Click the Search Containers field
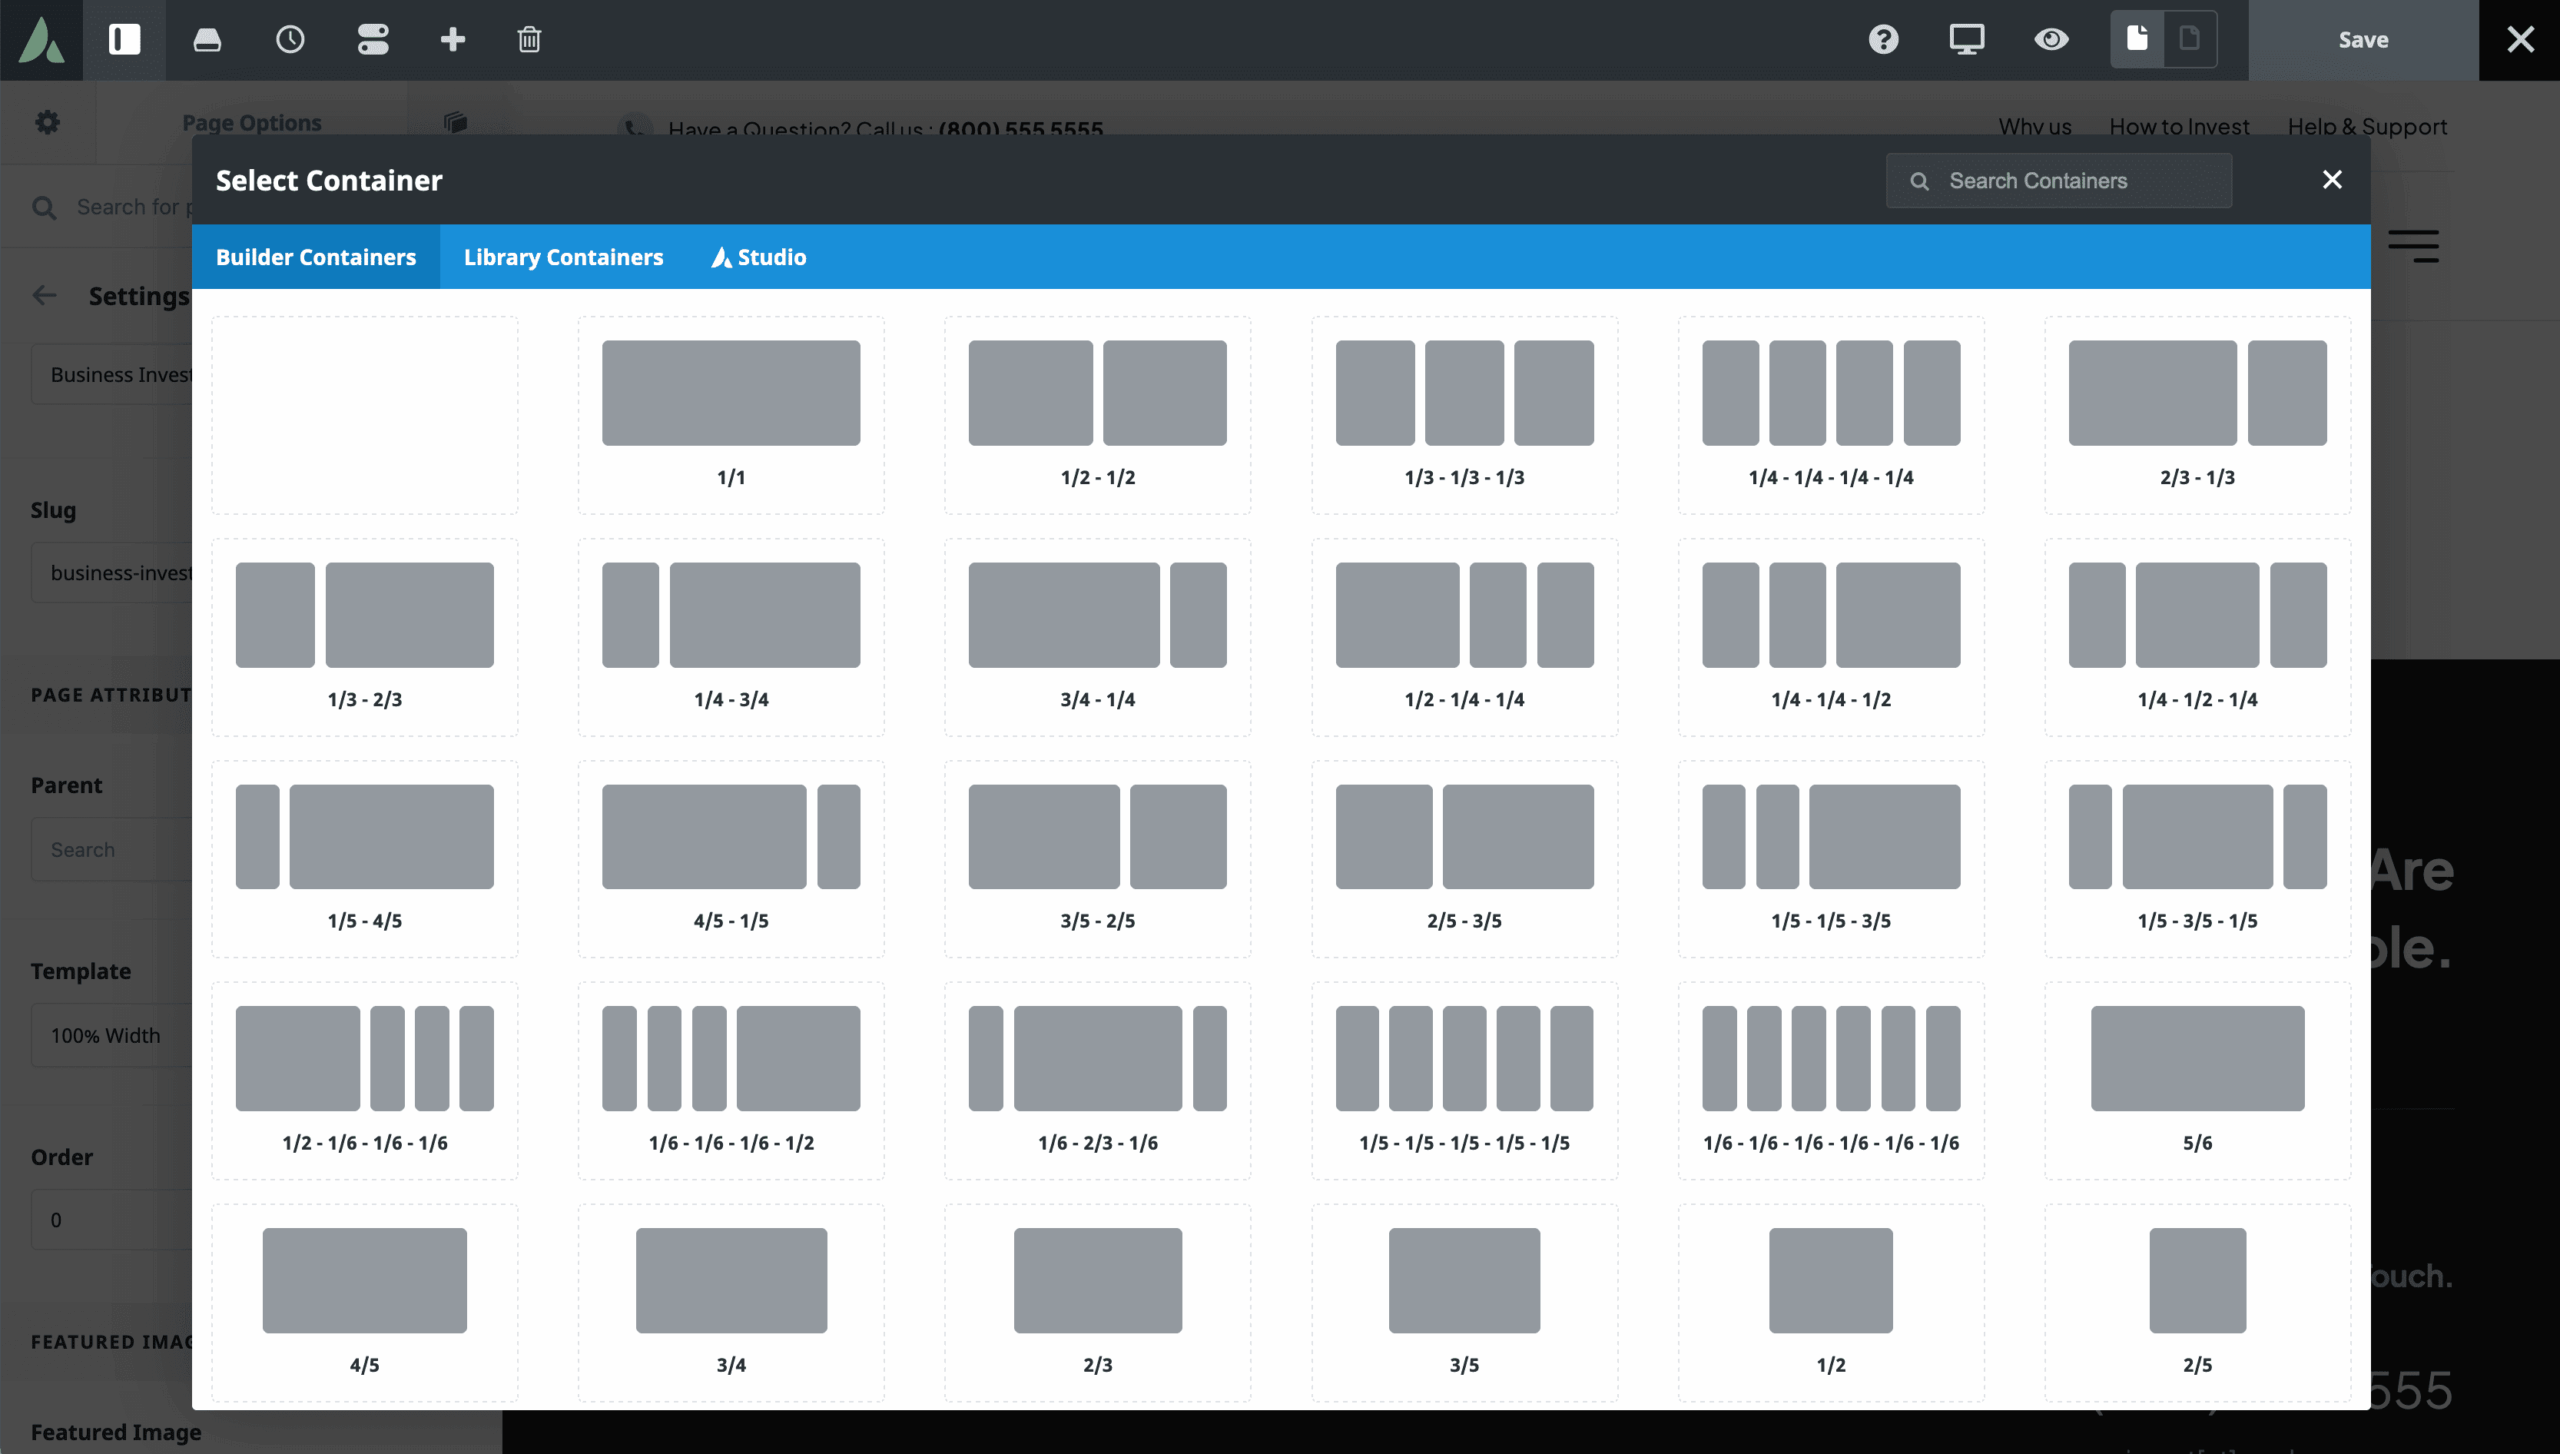 [x=2057, y=180]
